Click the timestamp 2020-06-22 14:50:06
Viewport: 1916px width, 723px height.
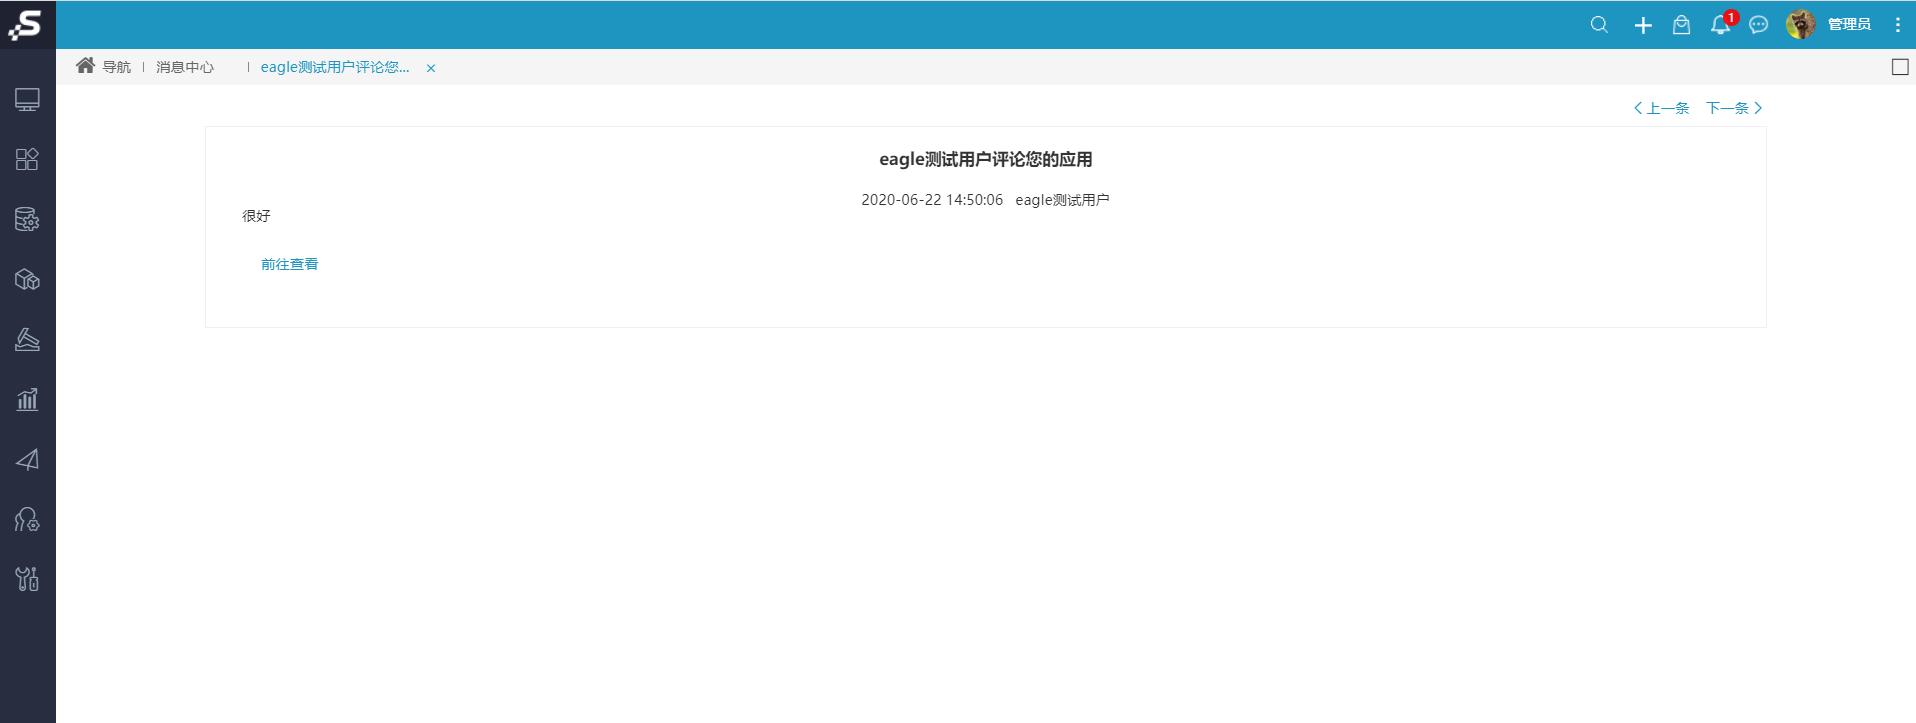[932, 200]
